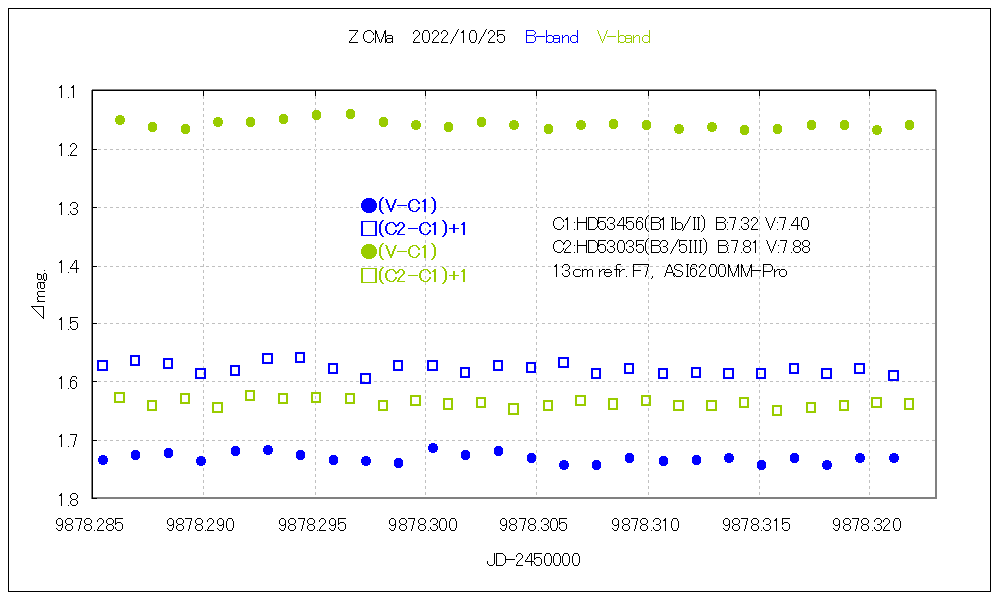The height and width of the screenshot is (600, 1000).
Task: Select the rightmost blue filled data point
Action: [x=893, y=458]
